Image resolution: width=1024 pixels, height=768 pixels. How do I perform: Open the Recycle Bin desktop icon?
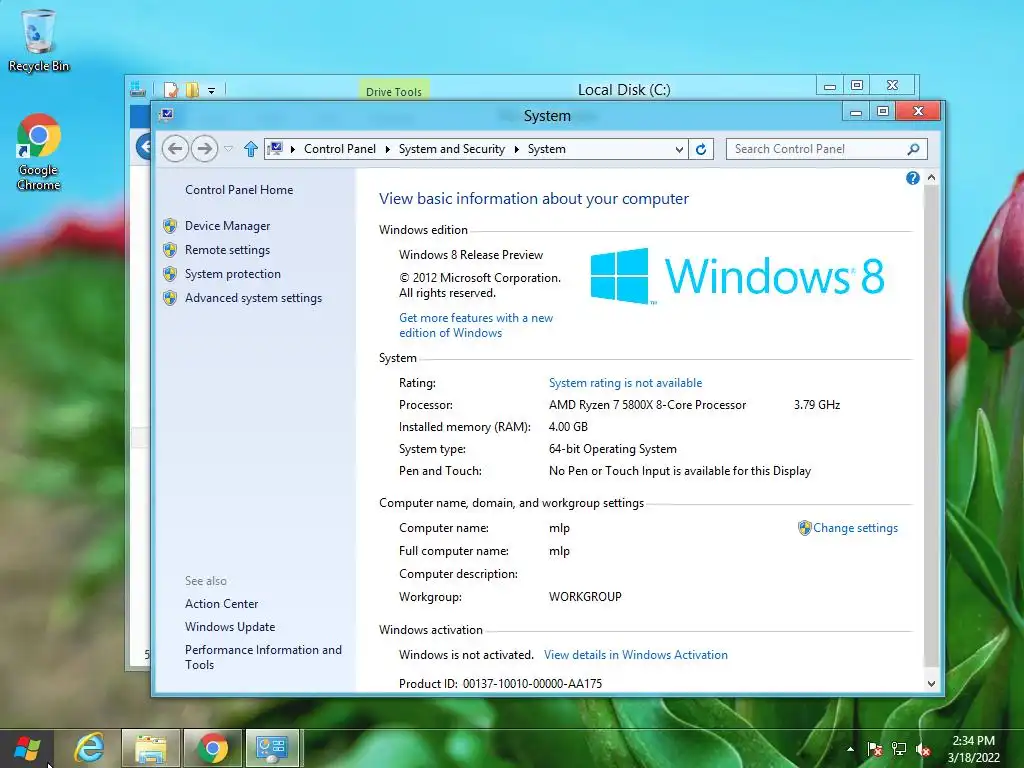39,40
